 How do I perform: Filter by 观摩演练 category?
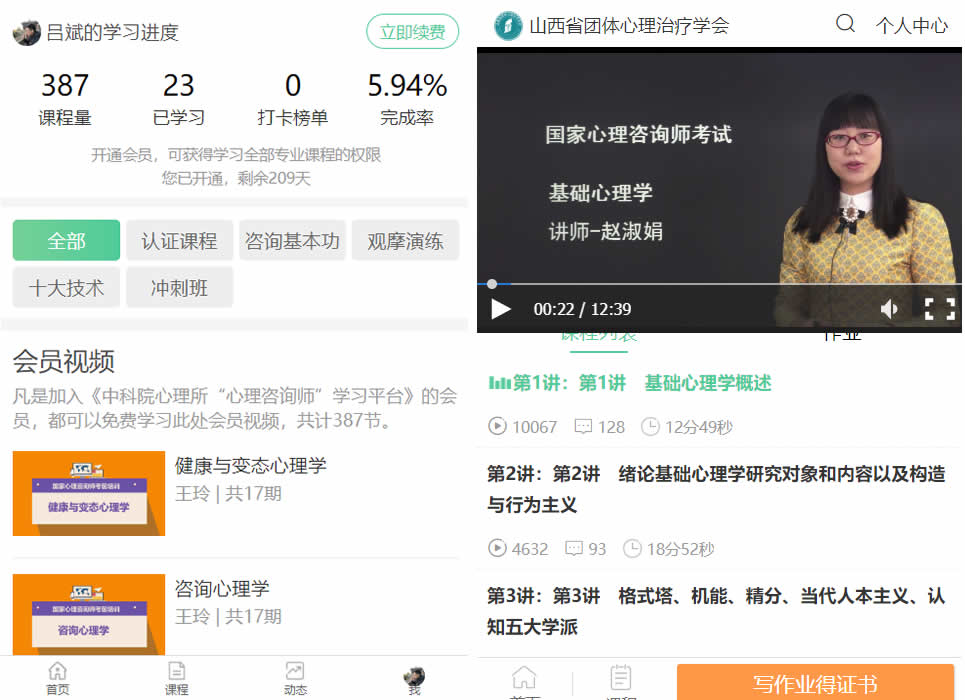tap(405, 241)
